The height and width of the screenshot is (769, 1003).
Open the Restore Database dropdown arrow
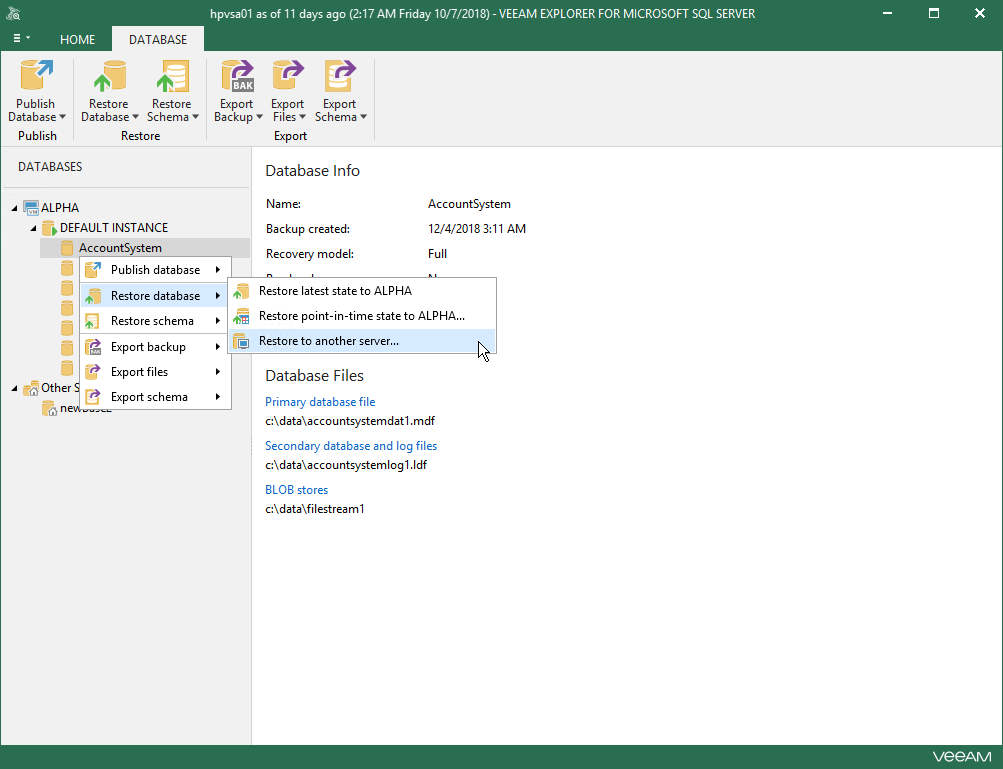(x=136, y=117)
